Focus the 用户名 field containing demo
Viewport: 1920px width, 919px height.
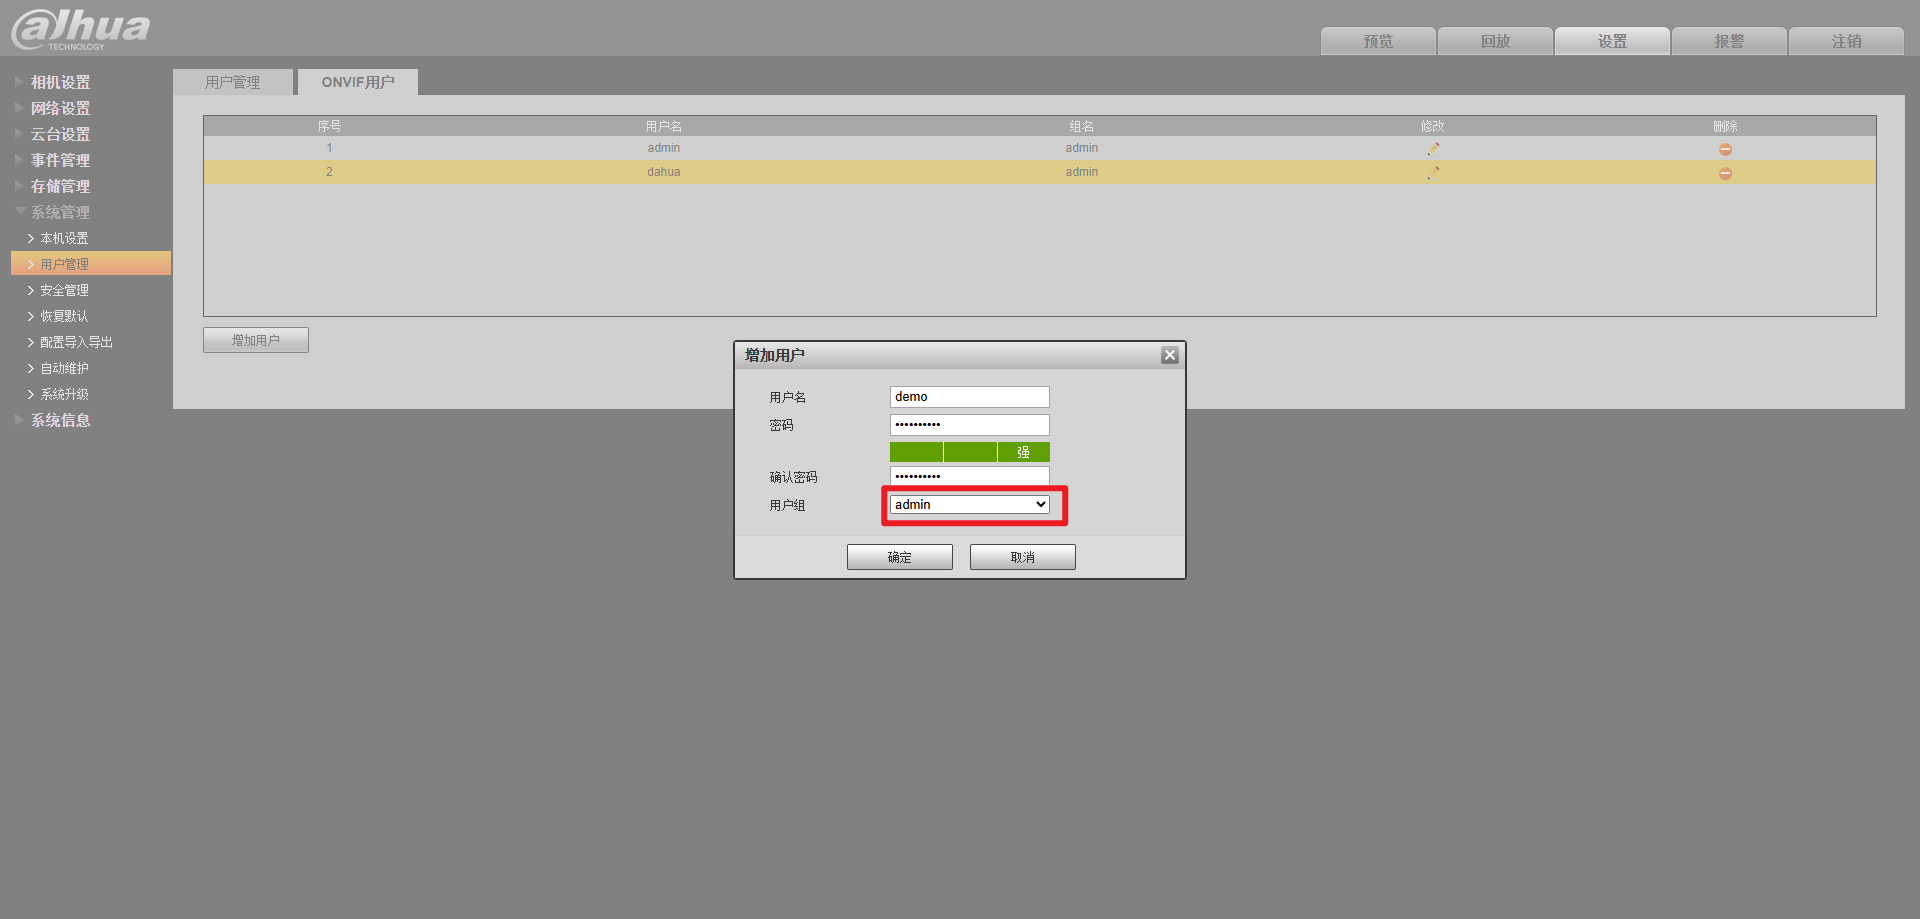click(969, 397)
